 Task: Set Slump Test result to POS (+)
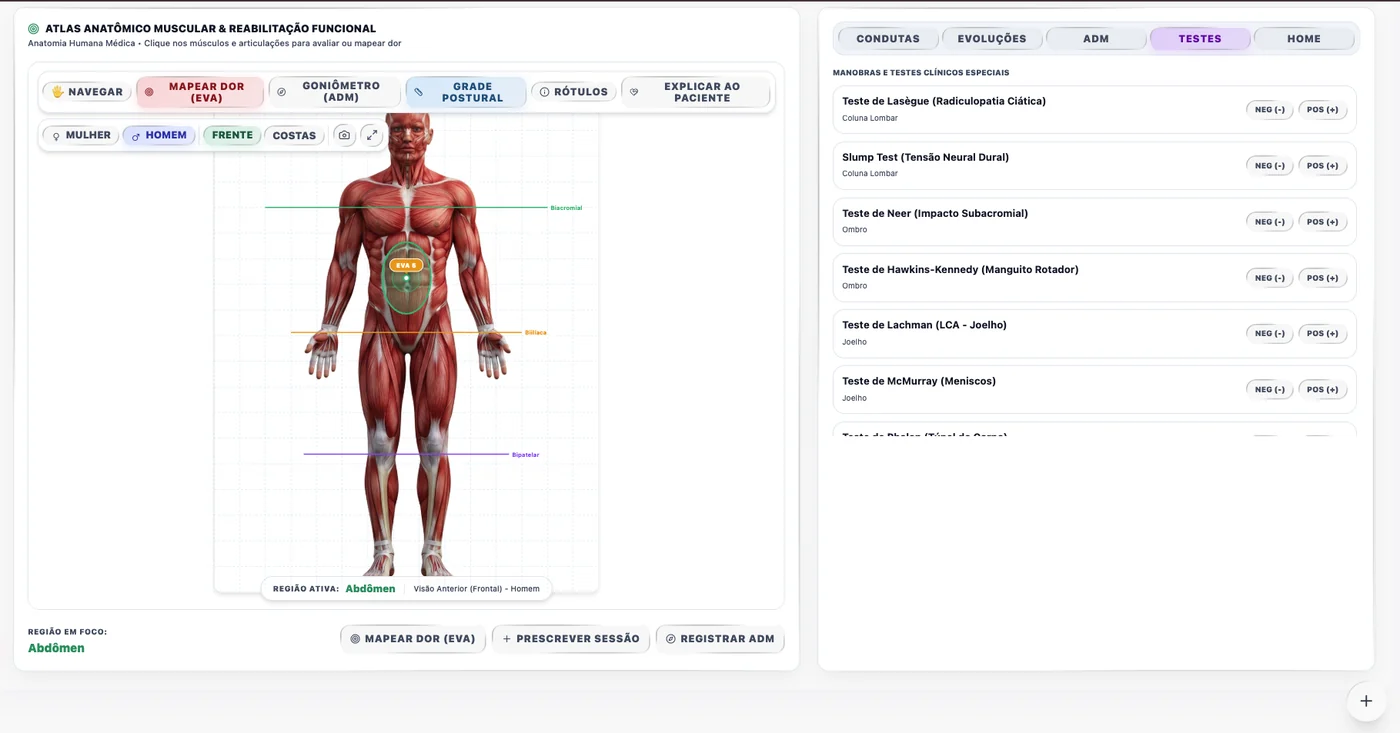pyautogui.click(x=1322, y=166)
